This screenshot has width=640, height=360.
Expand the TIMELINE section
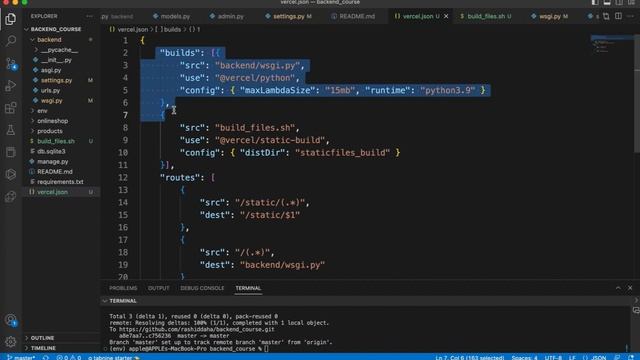[43, 348]
